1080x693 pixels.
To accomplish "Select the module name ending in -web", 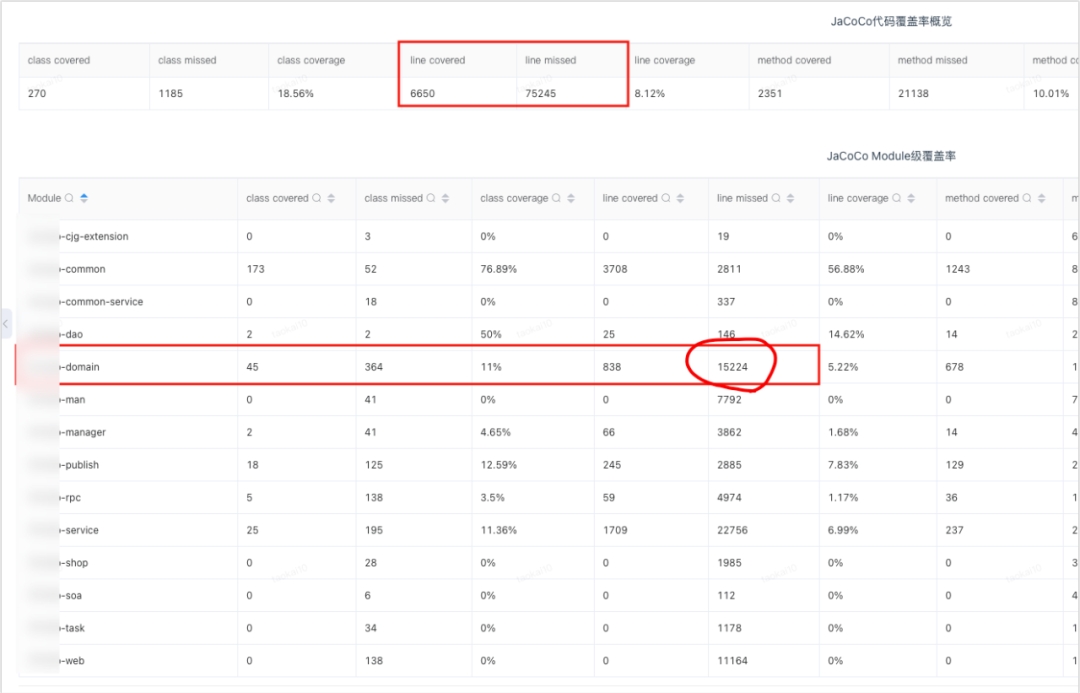I will (72, 661).
